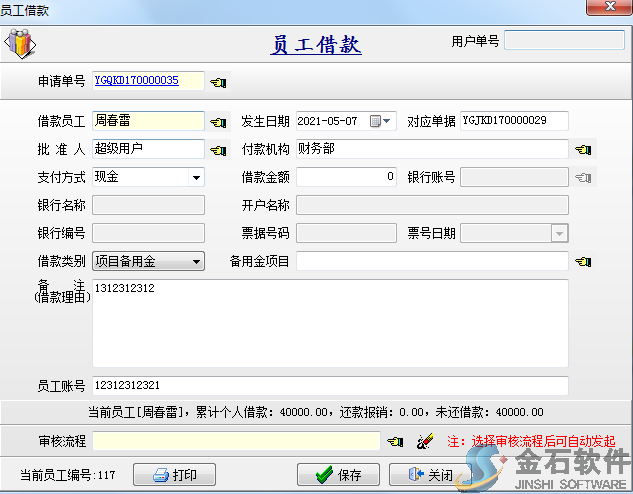Open the 借款类别 dropdown list
Image resolution: width=633 pixels, height=494 pixels.
[196, 262]
